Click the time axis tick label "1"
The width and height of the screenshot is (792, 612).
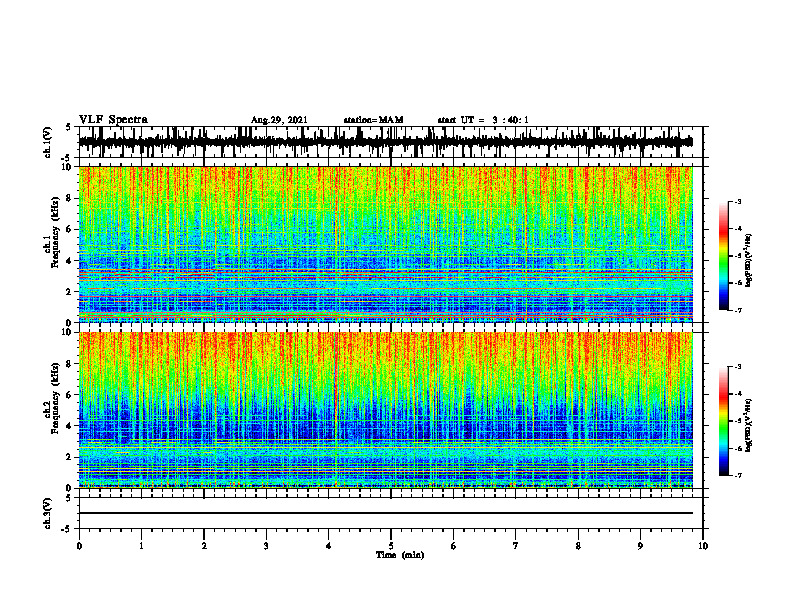[141, 546]
